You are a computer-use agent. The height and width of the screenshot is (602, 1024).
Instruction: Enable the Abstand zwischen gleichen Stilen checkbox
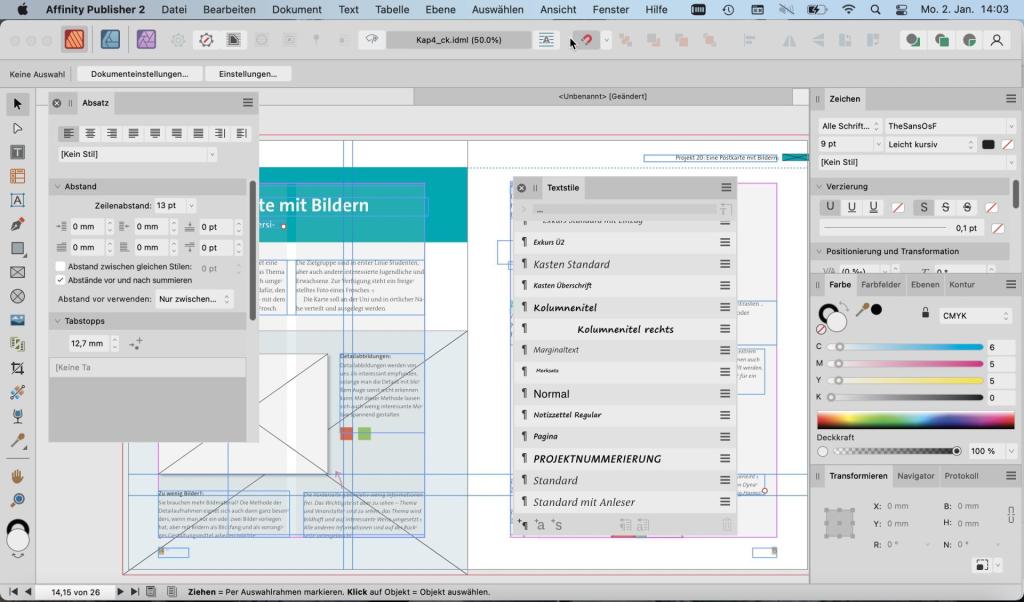[x=59, y=267]
